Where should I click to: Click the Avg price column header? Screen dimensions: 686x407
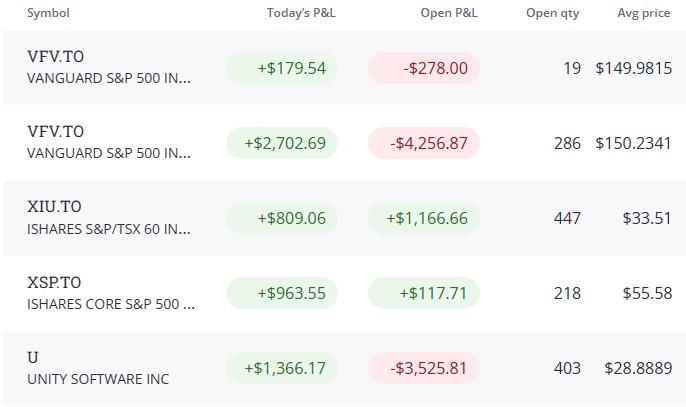(644, 13)
